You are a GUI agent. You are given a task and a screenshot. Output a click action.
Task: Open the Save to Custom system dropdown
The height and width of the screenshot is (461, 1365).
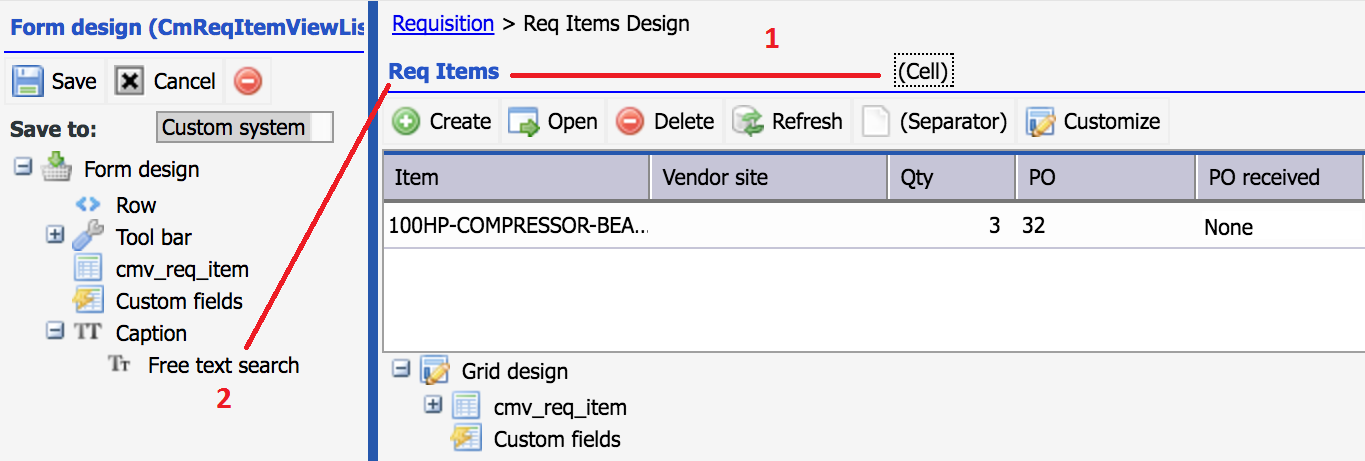(245, 127)
